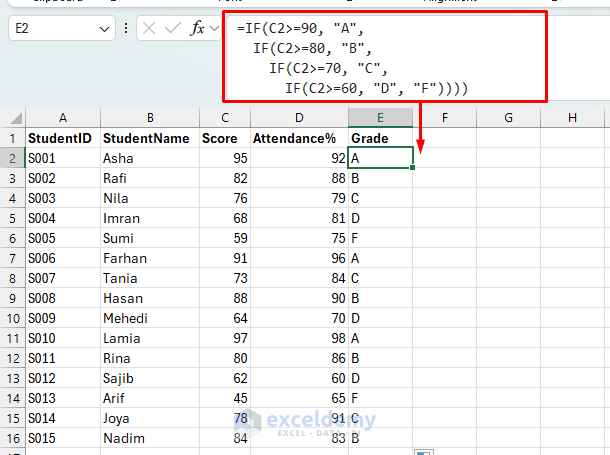Select column G header

(508, 118)
